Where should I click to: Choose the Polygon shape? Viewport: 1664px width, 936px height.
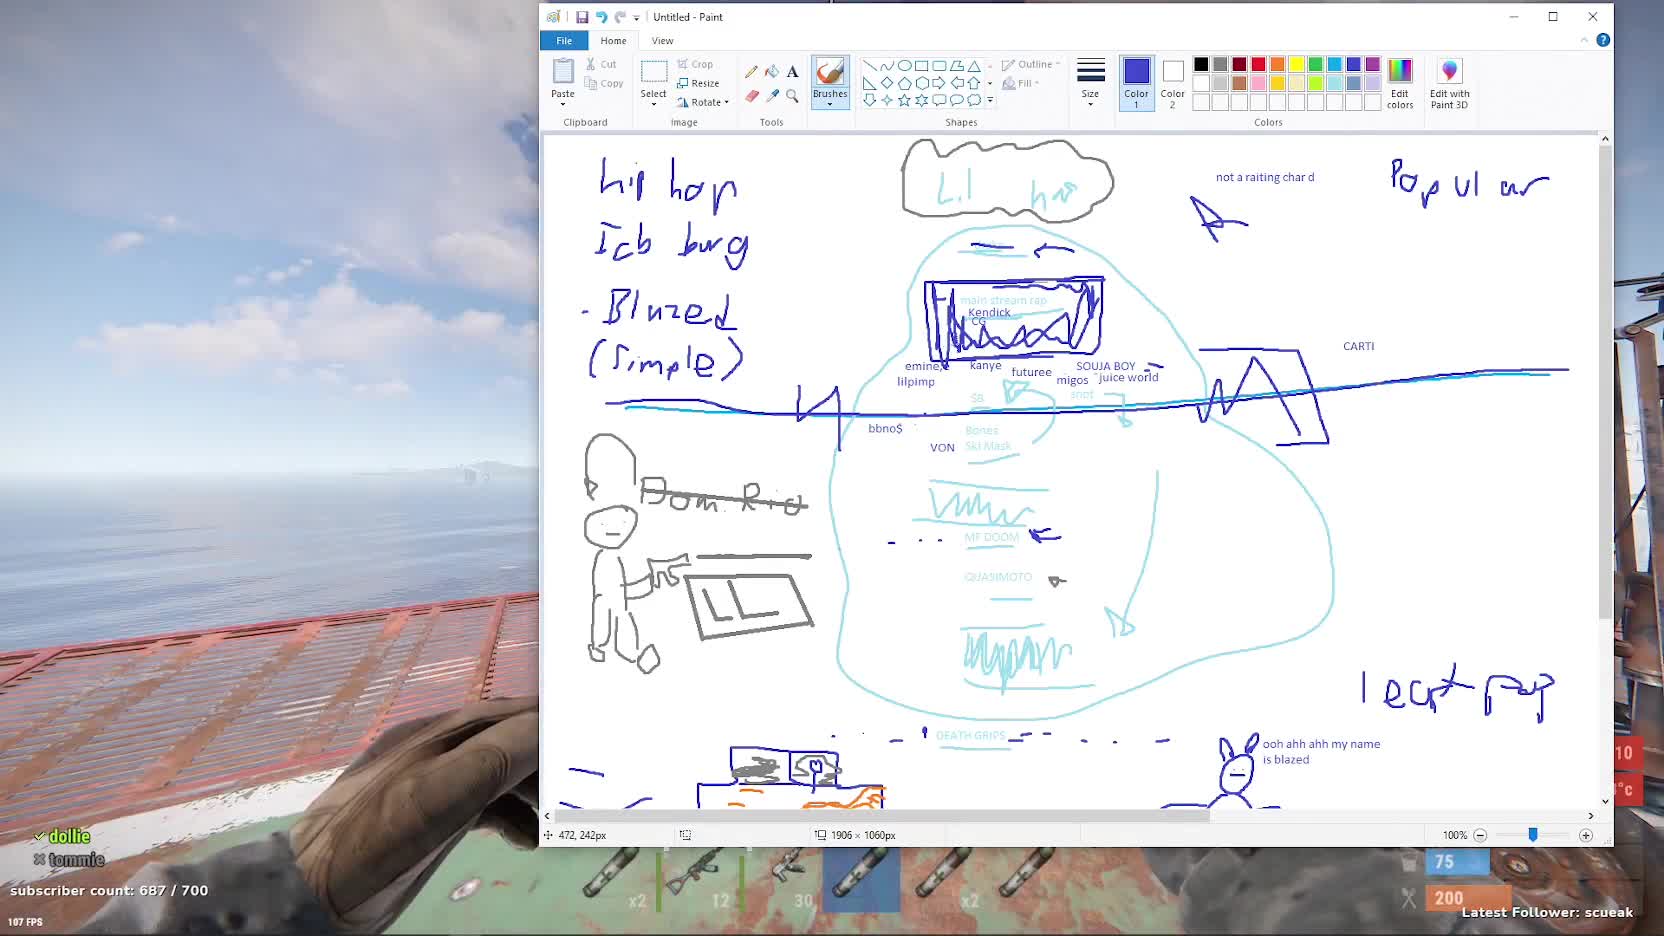(x=957, y=66)
